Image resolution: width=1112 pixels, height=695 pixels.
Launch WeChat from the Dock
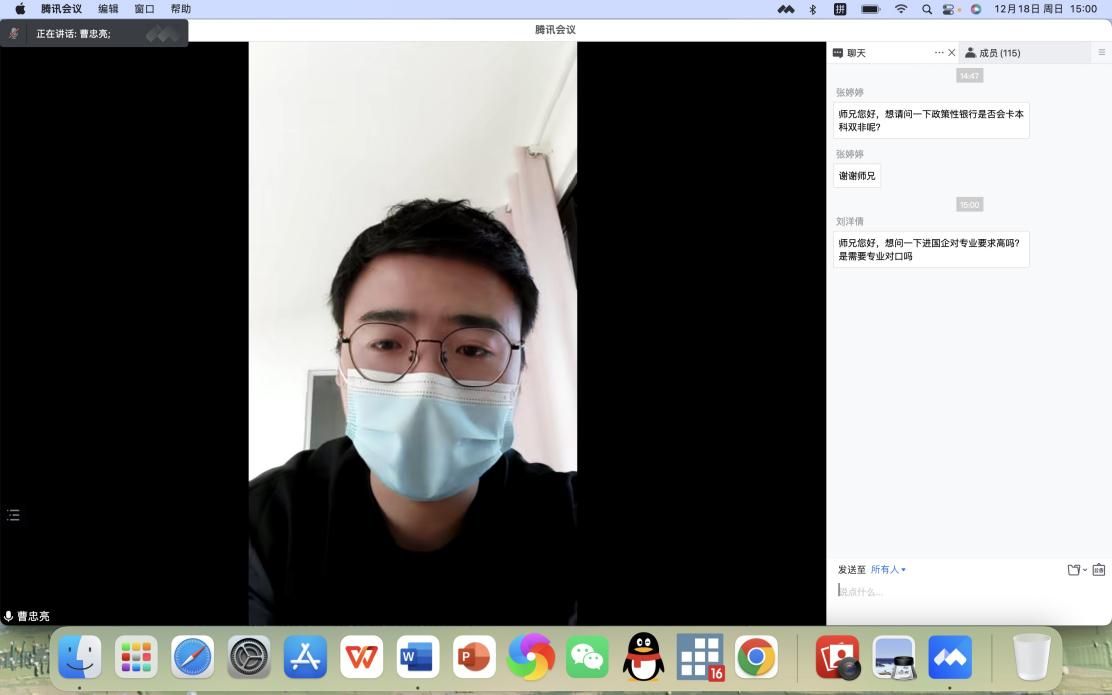[x=587, y=657]
